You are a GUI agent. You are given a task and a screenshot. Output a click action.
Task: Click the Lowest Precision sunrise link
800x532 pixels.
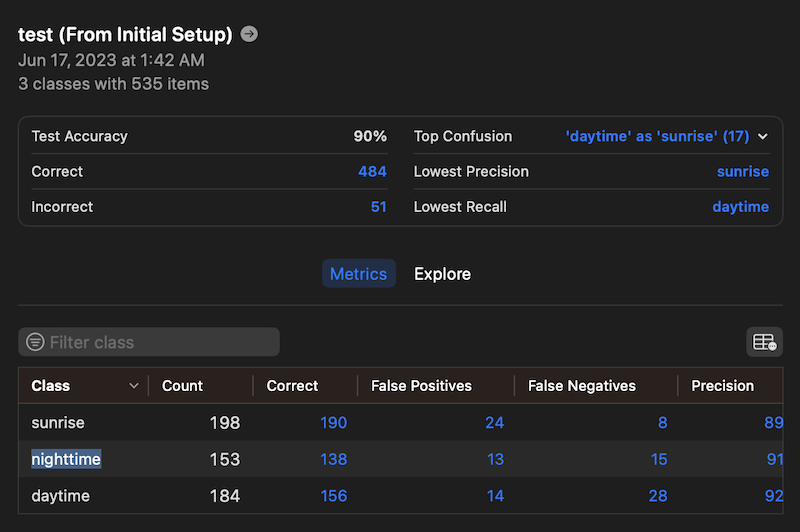(x=743, y=171)
